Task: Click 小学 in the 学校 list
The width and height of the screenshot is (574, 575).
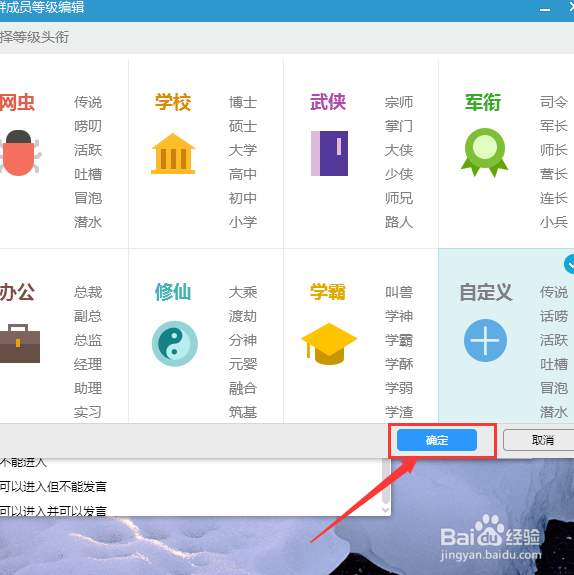Action: click(243, 222)
